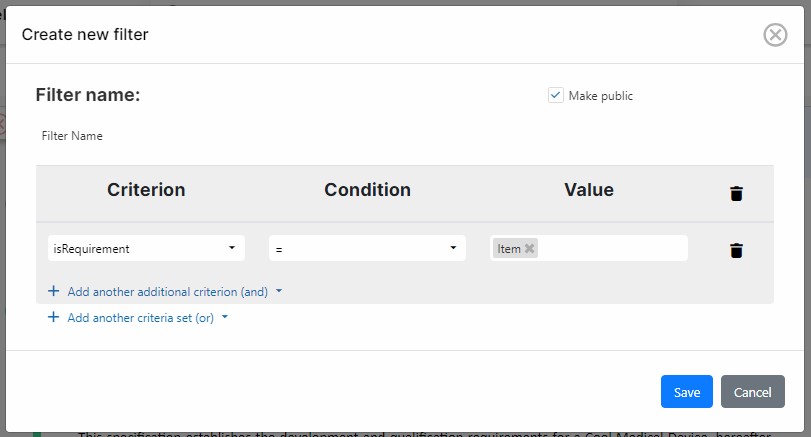Click Add another criteria set (or) link
This screenshot has width=811, height=437.
pyautogui.click(x=141, y=318)
